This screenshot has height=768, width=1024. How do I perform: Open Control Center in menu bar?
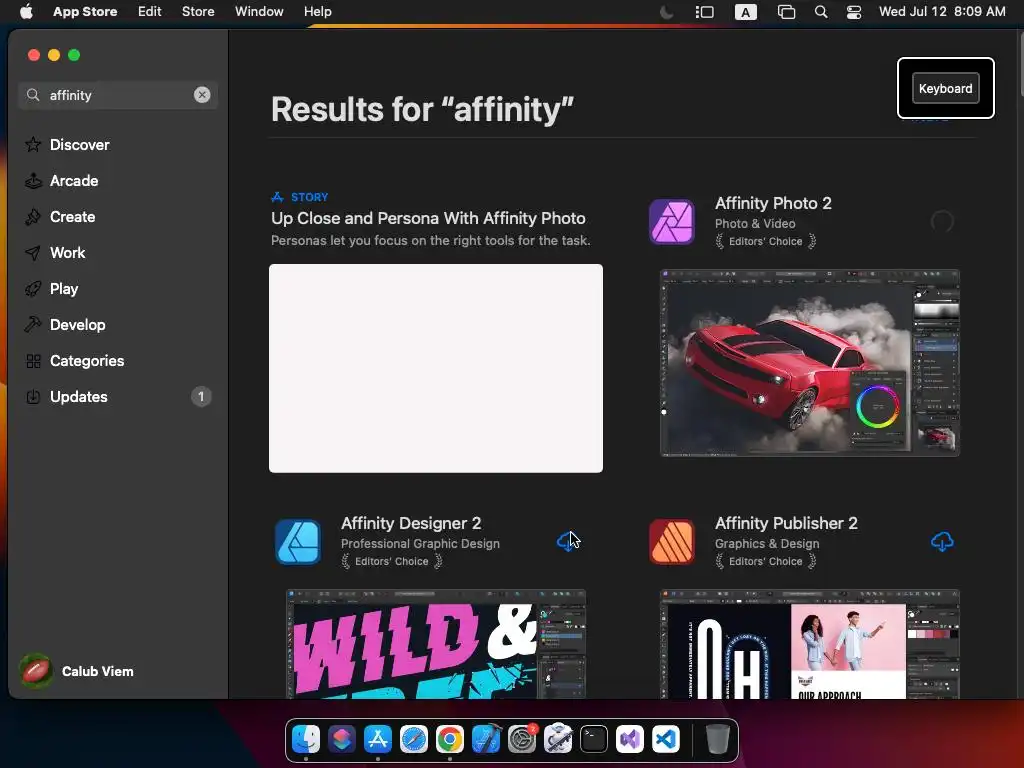pyautogui.click(x=854, y=12)
